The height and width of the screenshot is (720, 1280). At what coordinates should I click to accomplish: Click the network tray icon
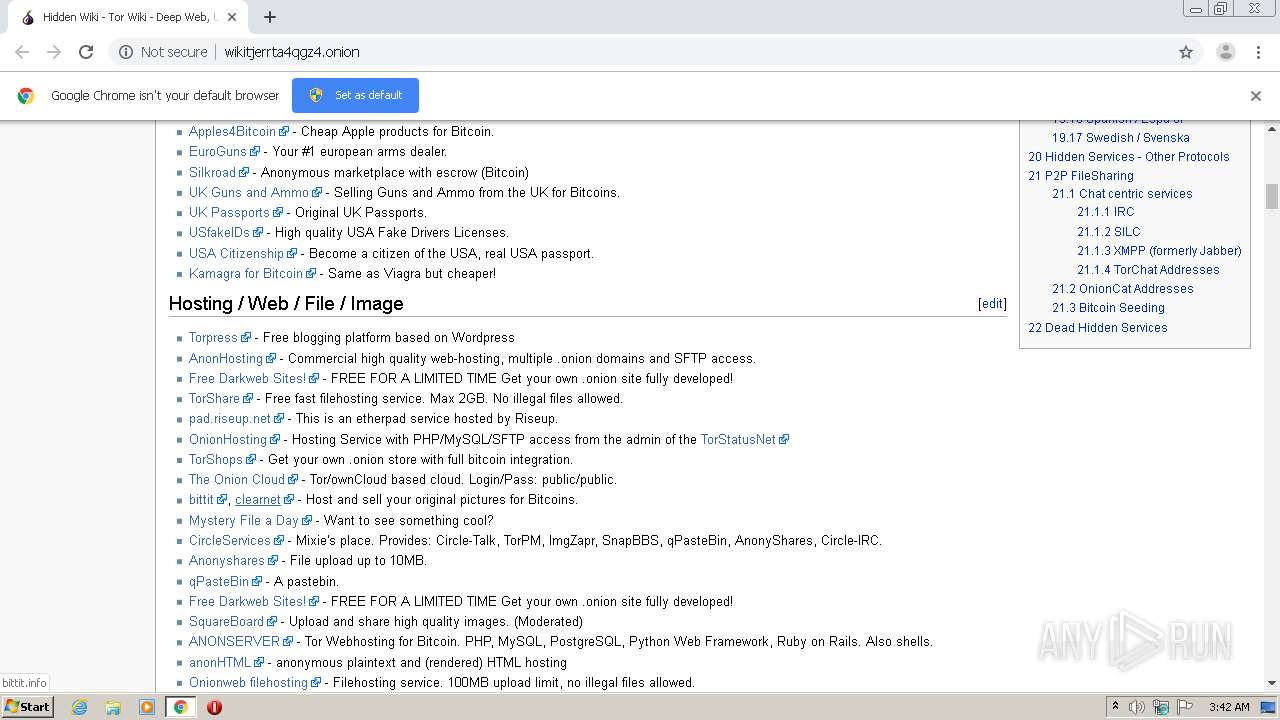coord(1161,707)
